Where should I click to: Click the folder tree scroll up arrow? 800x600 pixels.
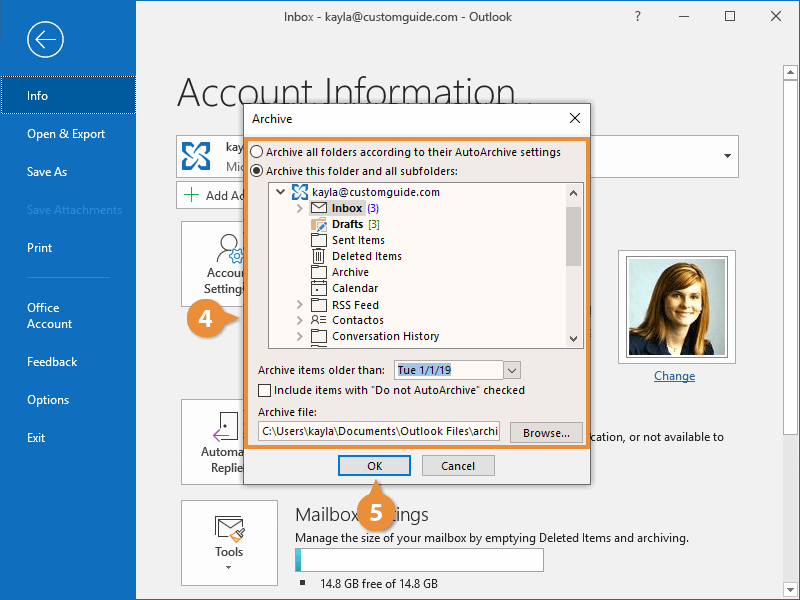tap(573, 193)
